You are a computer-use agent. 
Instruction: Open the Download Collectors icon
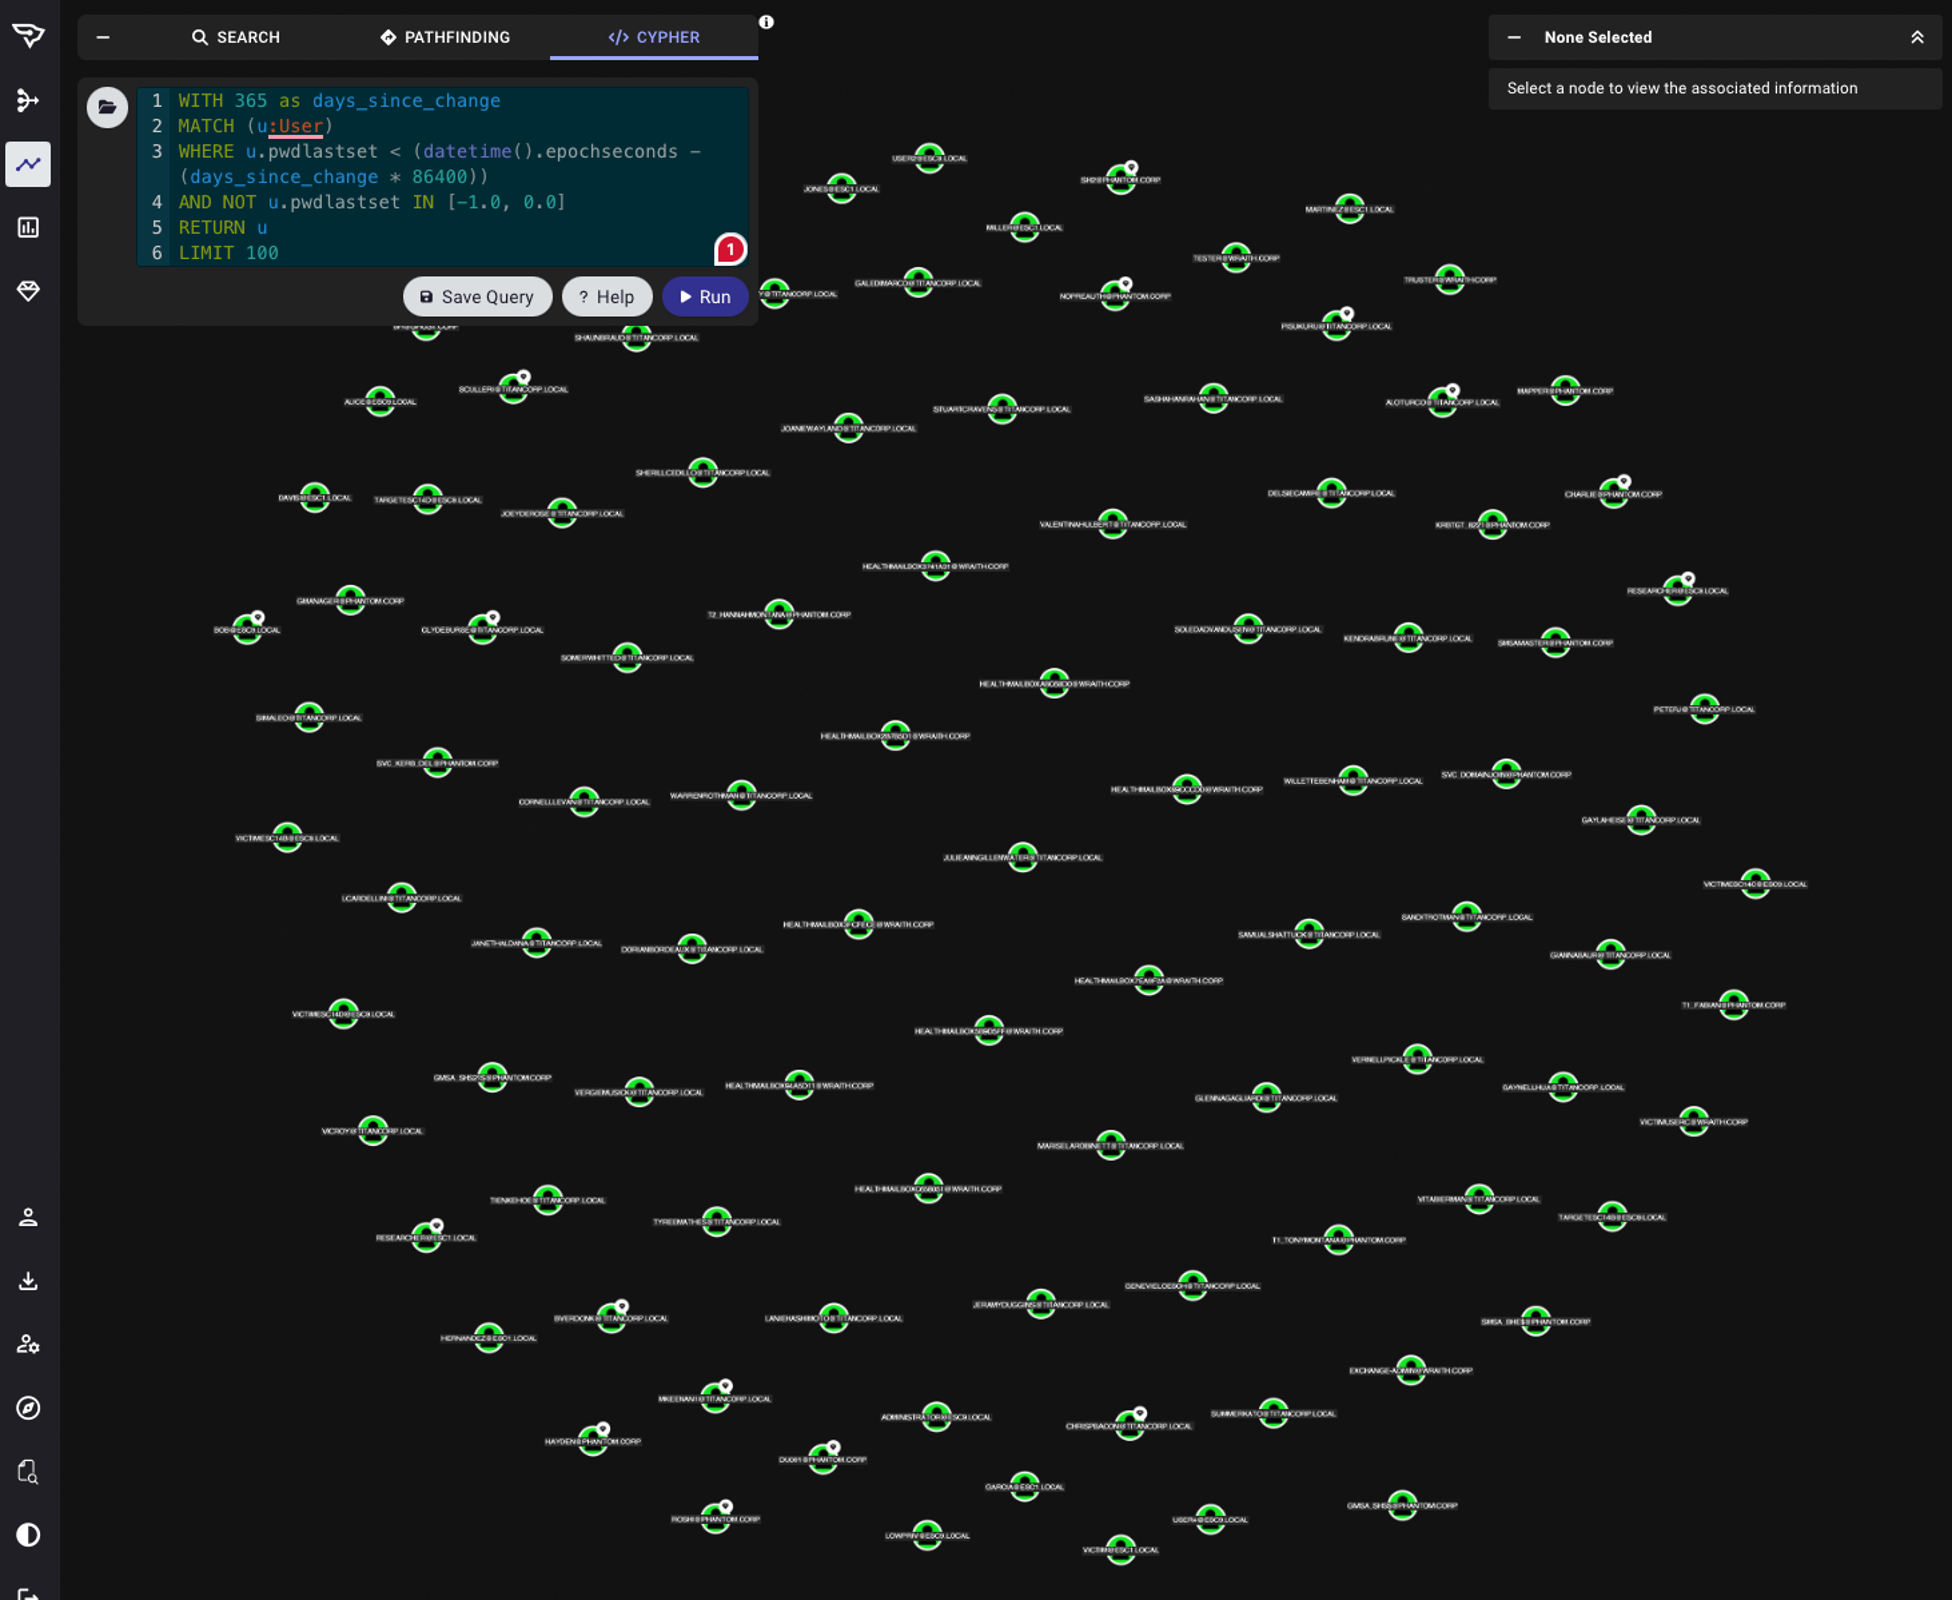click(27, 1280)
